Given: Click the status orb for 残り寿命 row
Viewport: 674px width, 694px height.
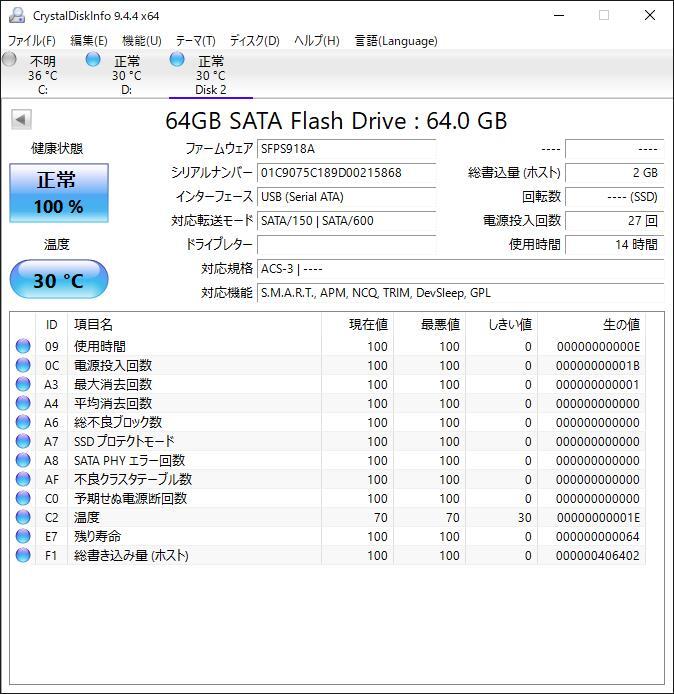Looking at the screenshot, I should (23, 536).
